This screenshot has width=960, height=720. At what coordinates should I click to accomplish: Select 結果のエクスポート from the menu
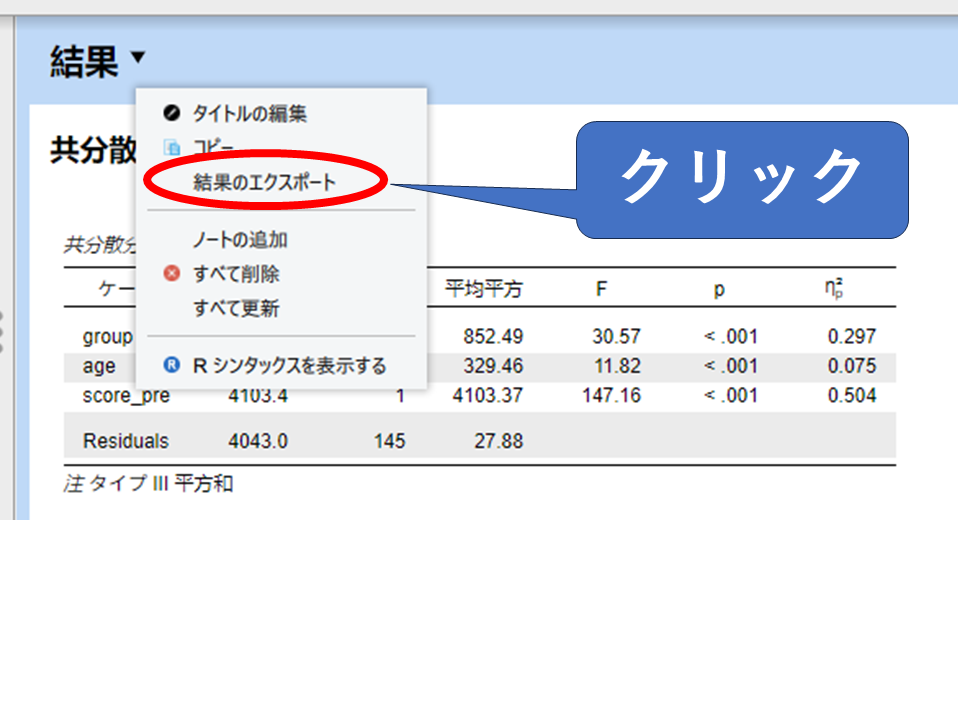[x=264, y=183]
